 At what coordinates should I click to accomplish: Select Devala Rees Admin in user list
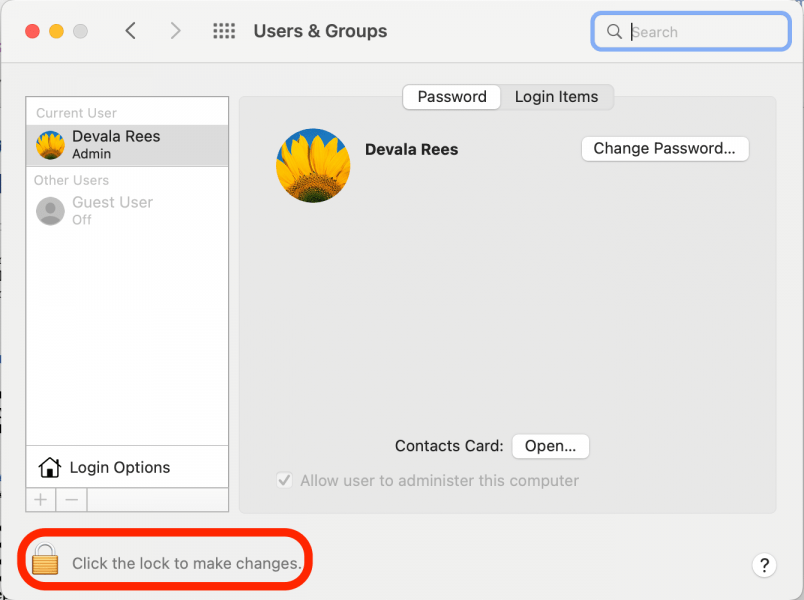[127, 145]
